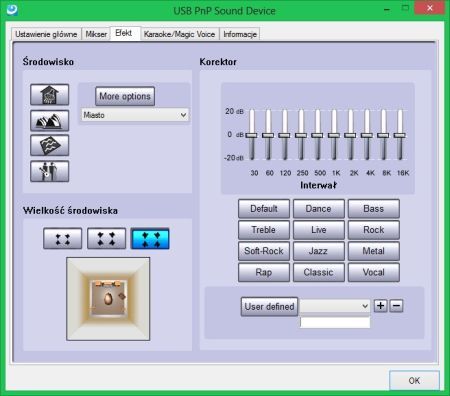
Task: Select the house environment icon
Action: click(x=50, y=95)
